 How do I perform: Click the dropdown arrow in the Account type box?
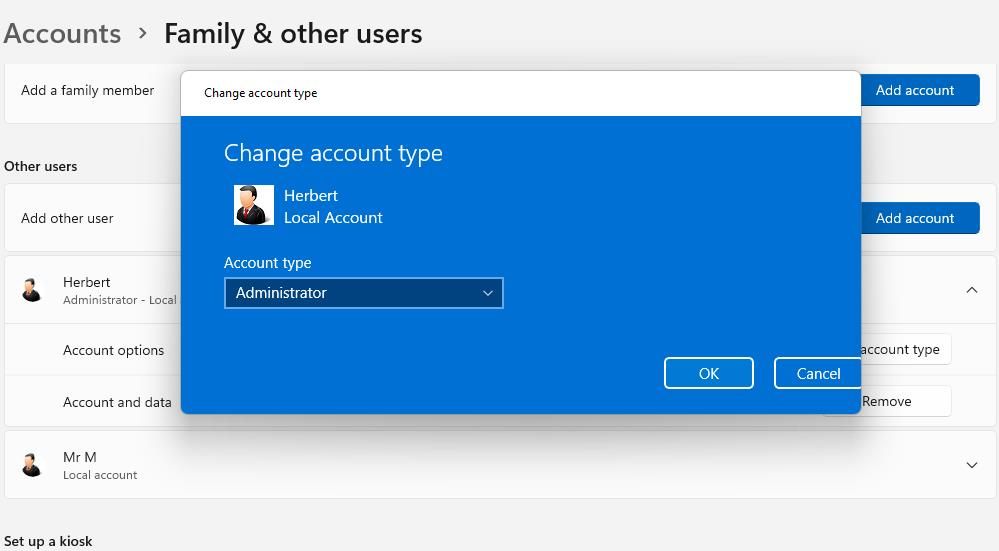(488, 293)
